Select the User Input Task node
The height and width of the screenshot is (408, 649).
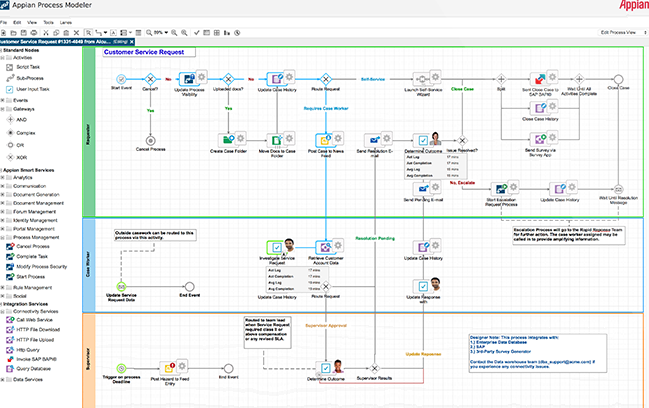click(x=10, y=89)
